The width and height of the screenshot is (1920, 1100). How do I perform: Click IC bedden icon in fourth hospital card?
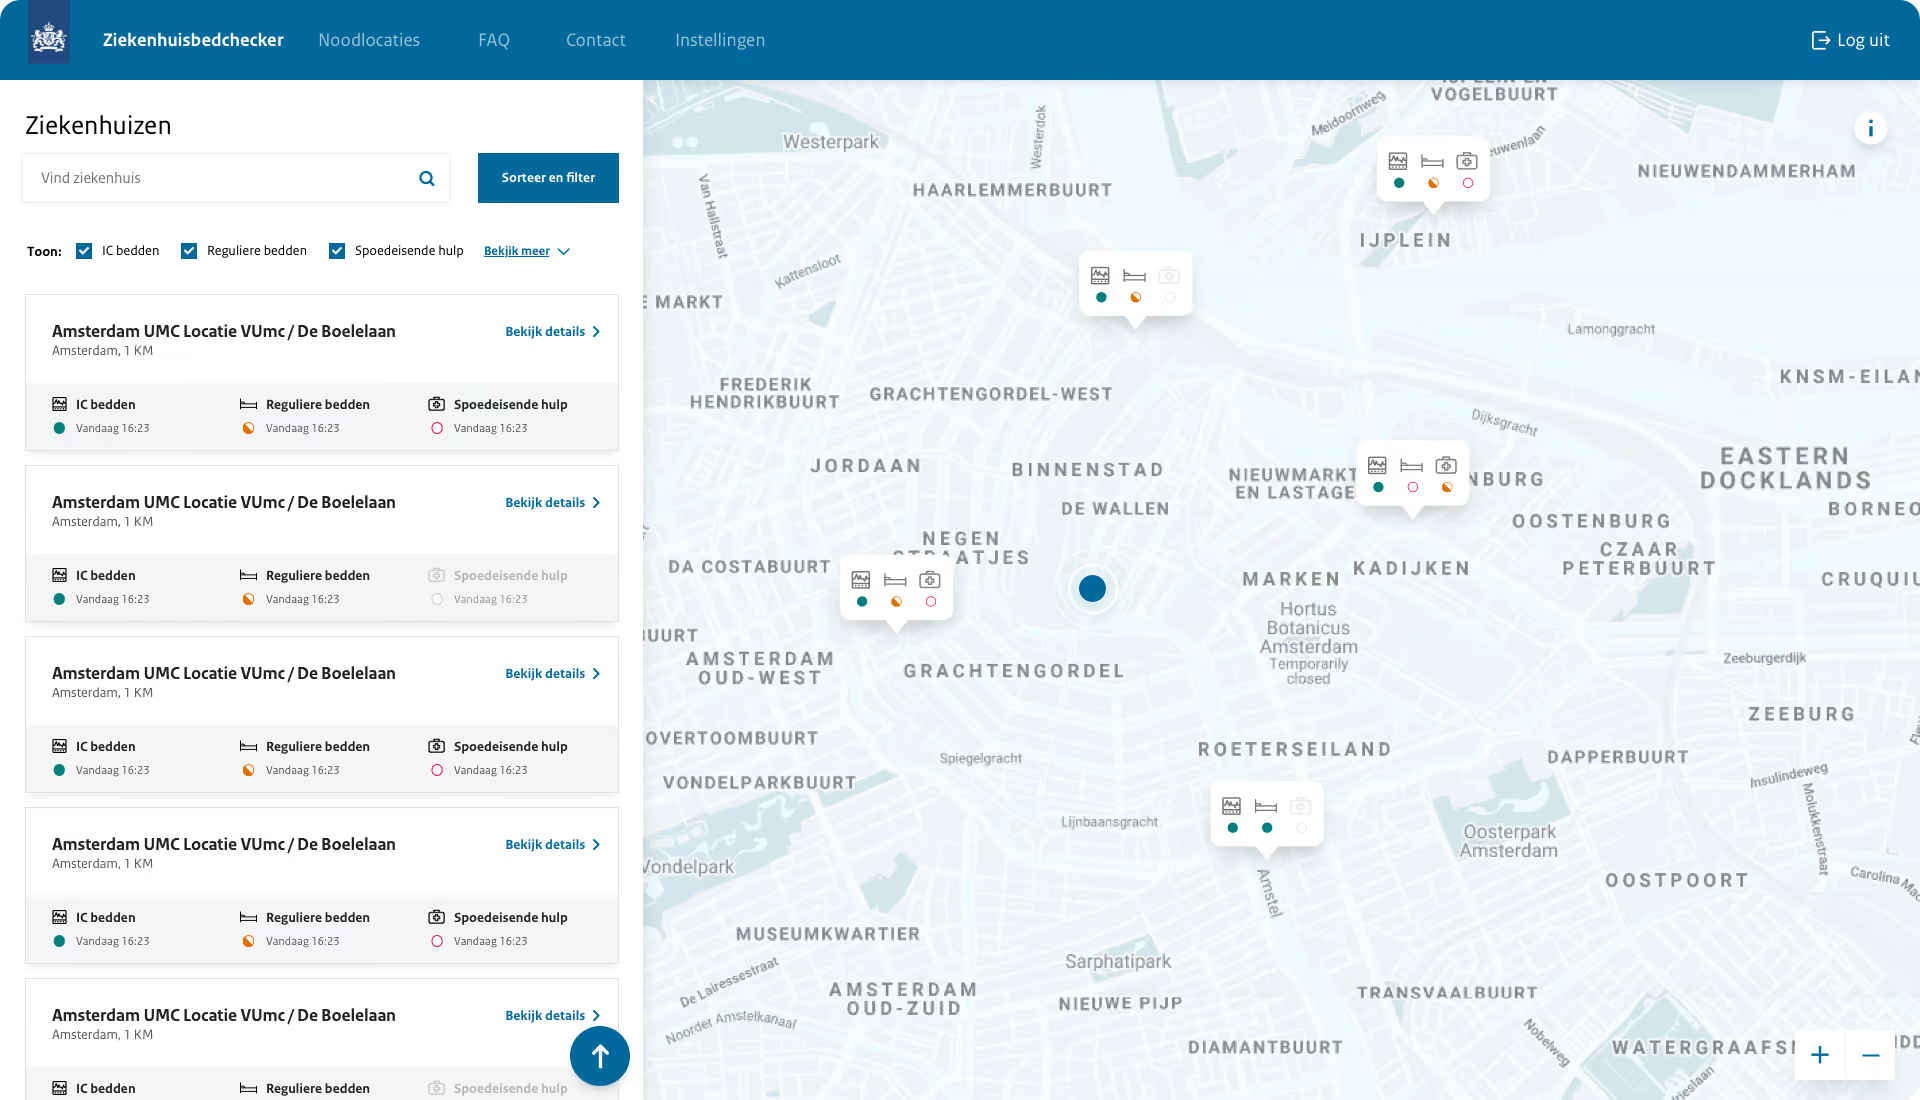pyautogui.click(x=60, y=917)
